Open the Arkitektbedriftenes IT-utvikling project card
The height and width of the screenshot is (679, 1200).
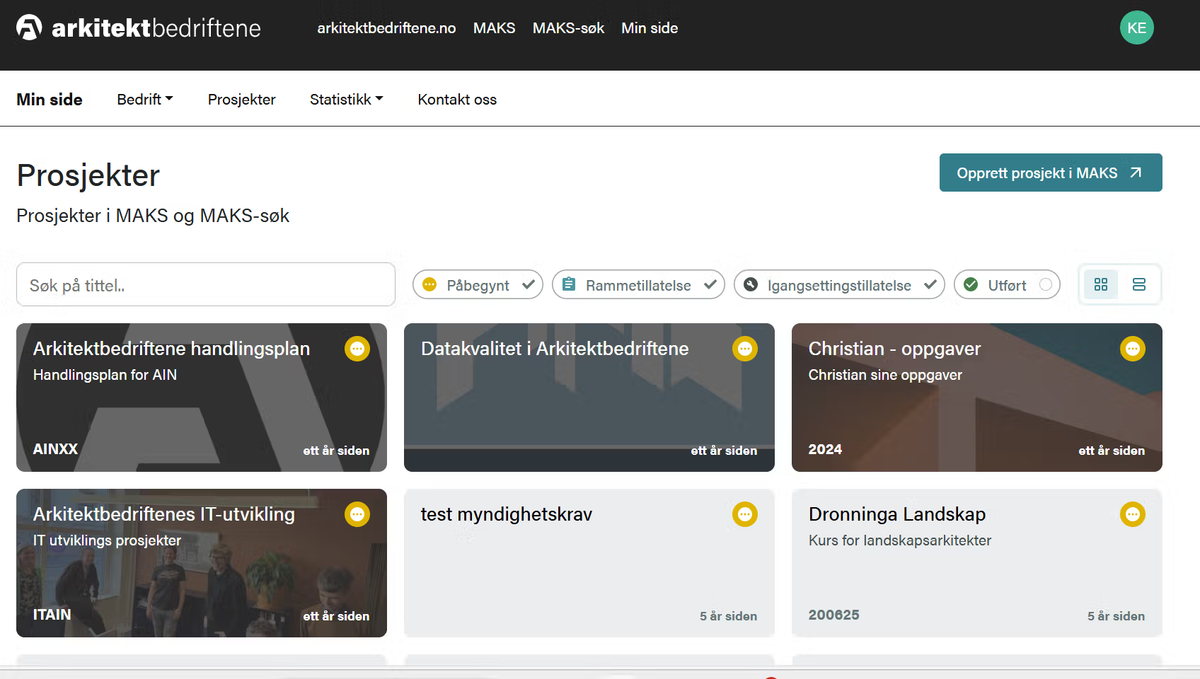[x=200, y=563]
